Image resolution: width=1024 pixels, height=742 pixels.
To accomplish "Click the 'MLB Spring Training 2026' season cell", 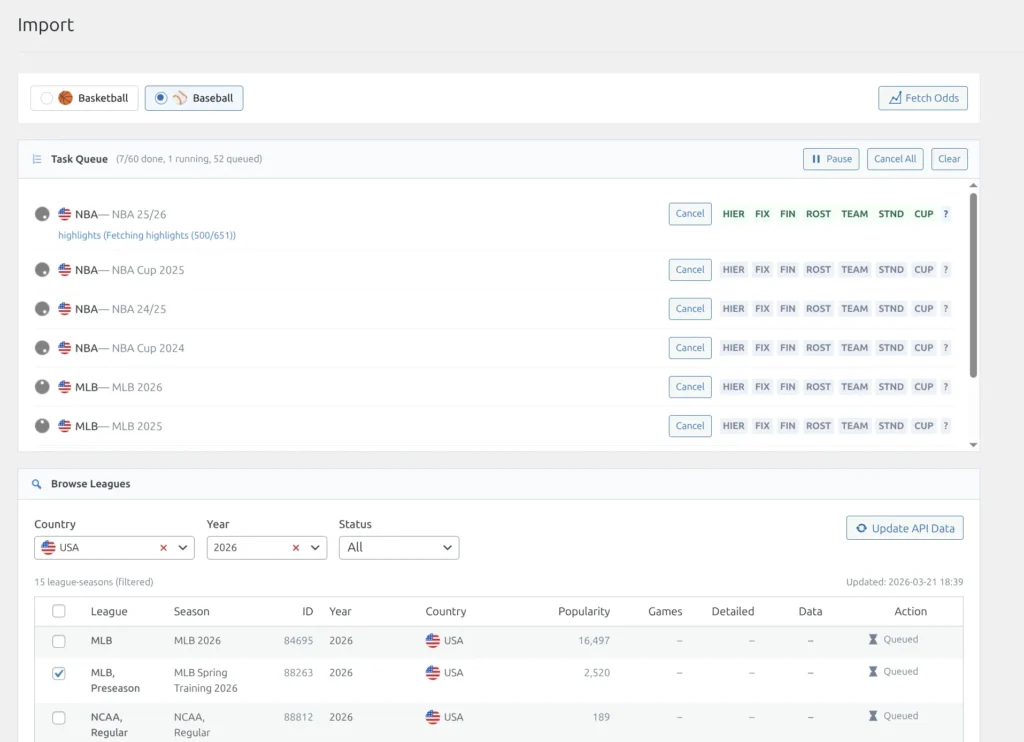I will (x=206, y=681).
